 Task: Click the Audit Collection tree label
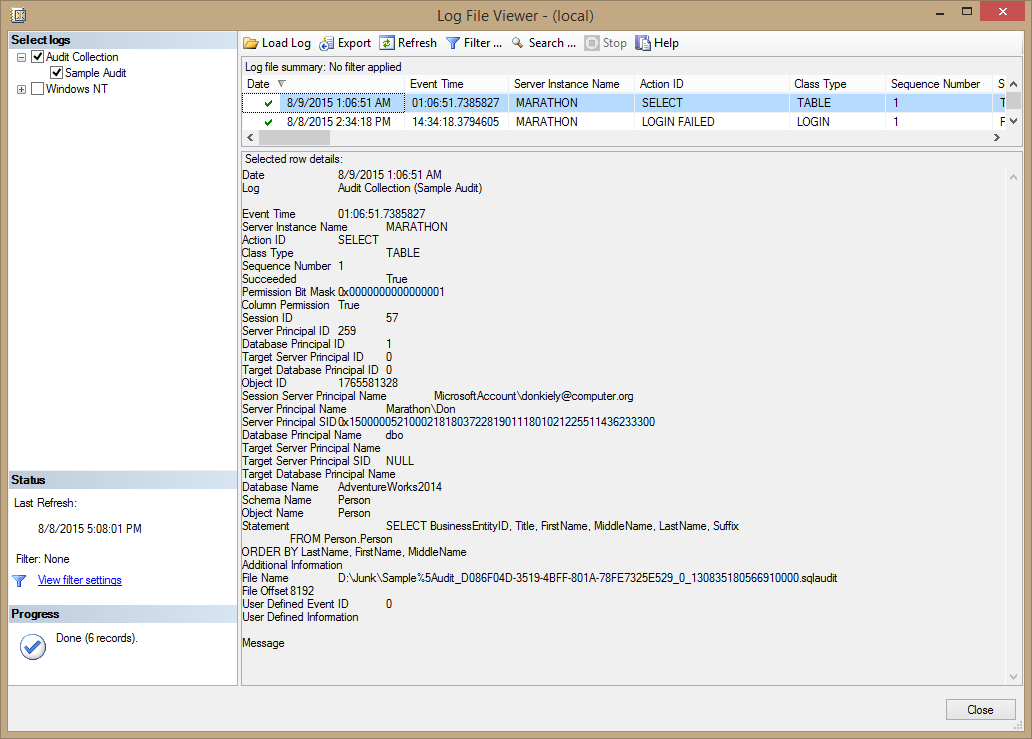click(x=82, y=57)
